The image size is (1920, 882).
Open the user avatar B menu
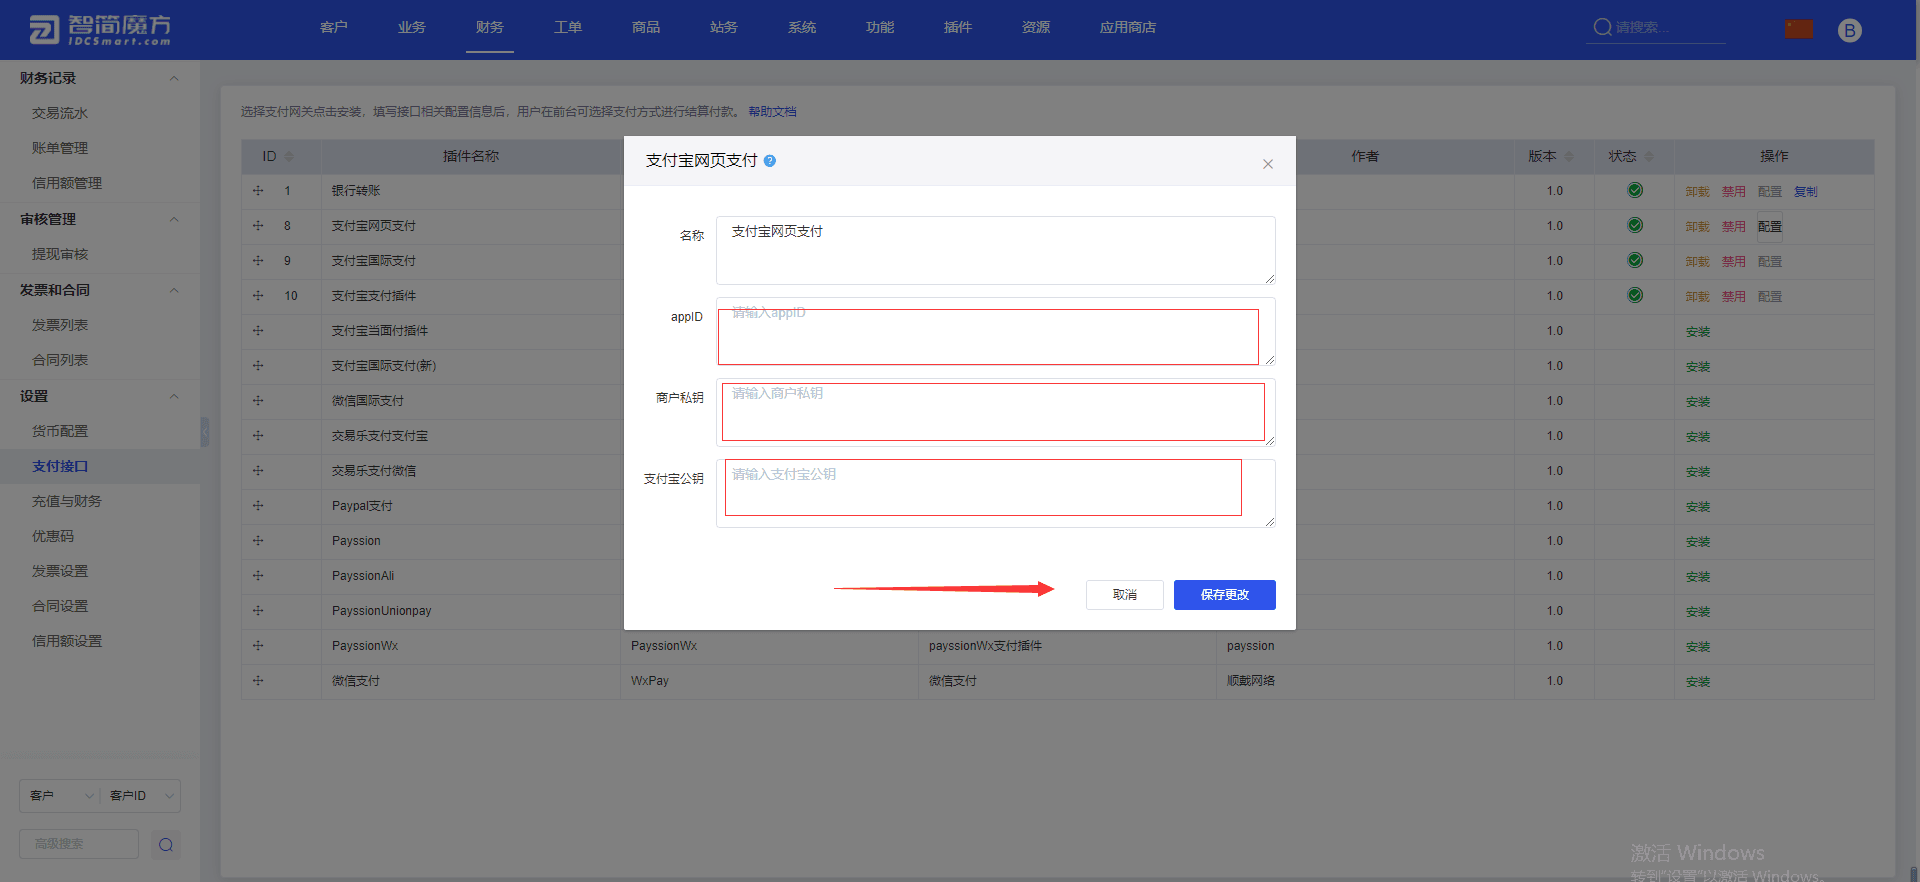pyautogui.click(x=1850, y=30)
